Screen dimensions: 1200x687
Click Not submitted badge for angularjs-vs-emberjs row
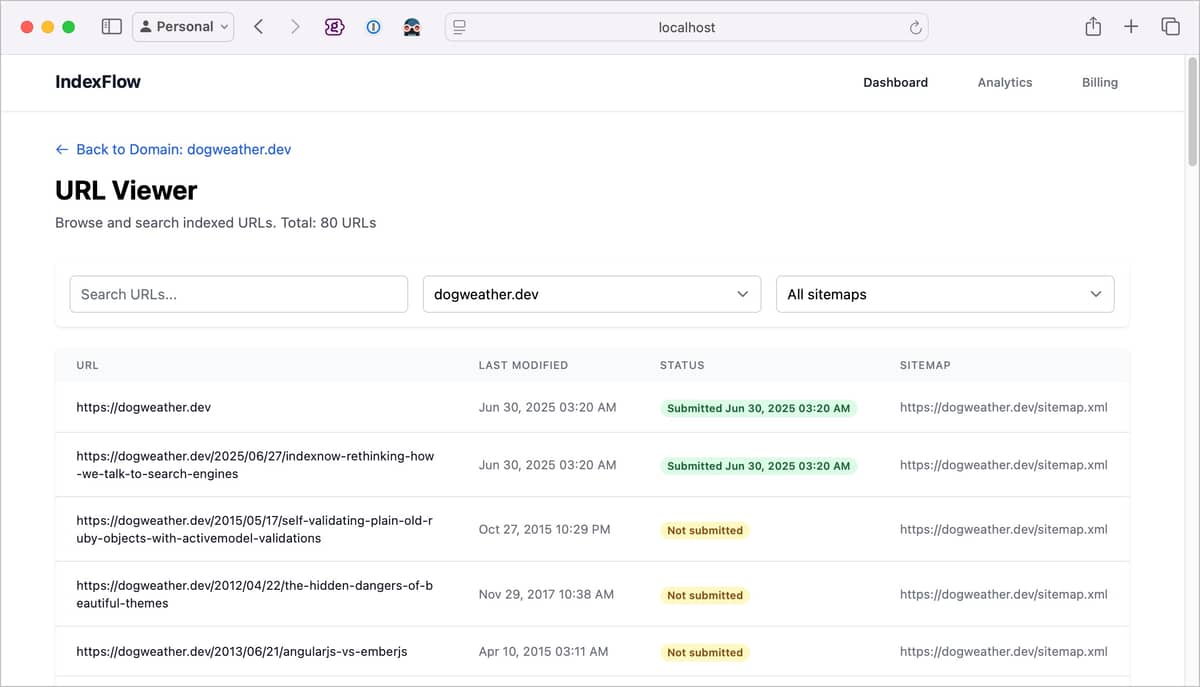click(705, 652)
